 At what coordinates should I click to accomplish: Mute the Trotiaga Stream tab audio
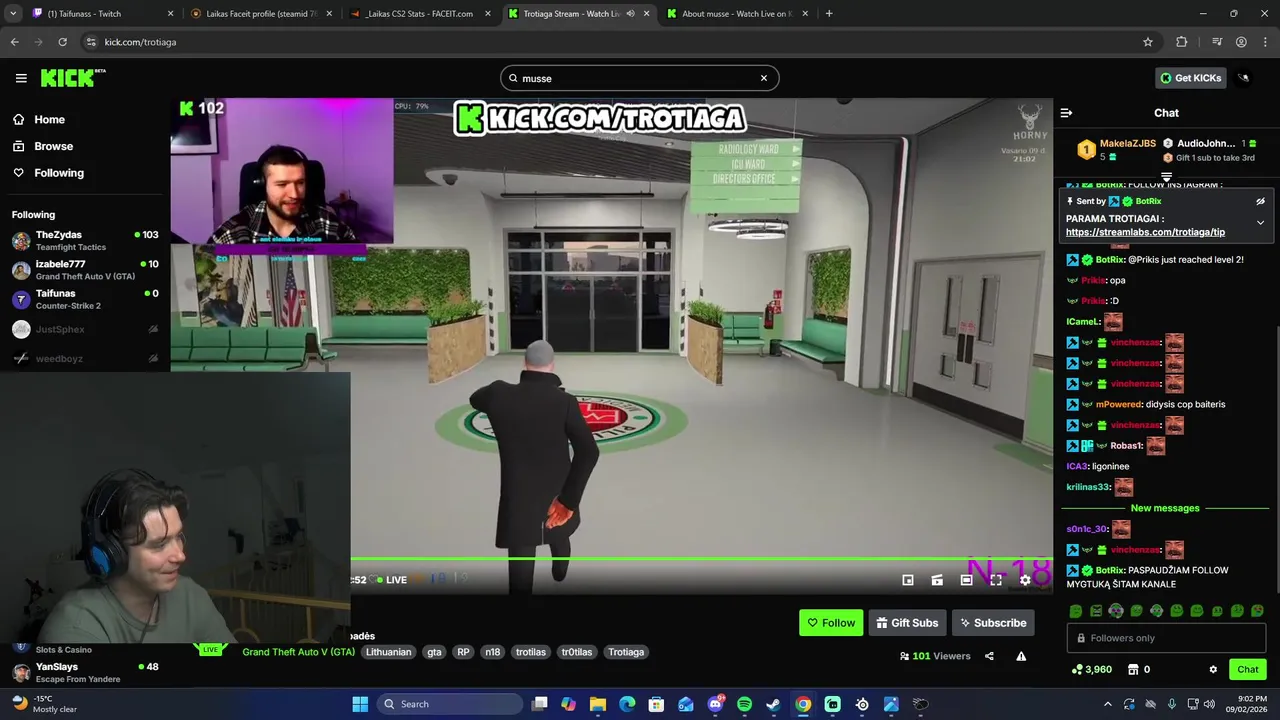(630, 14)
